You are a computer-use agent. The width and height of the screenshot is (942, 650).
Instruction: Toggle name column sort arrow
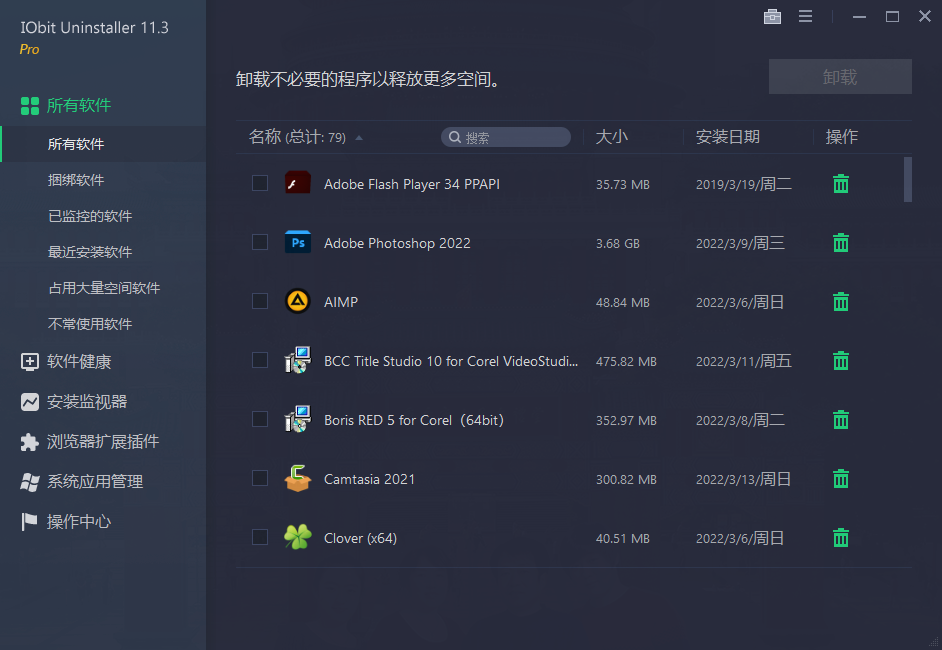[x=359, y=138]
